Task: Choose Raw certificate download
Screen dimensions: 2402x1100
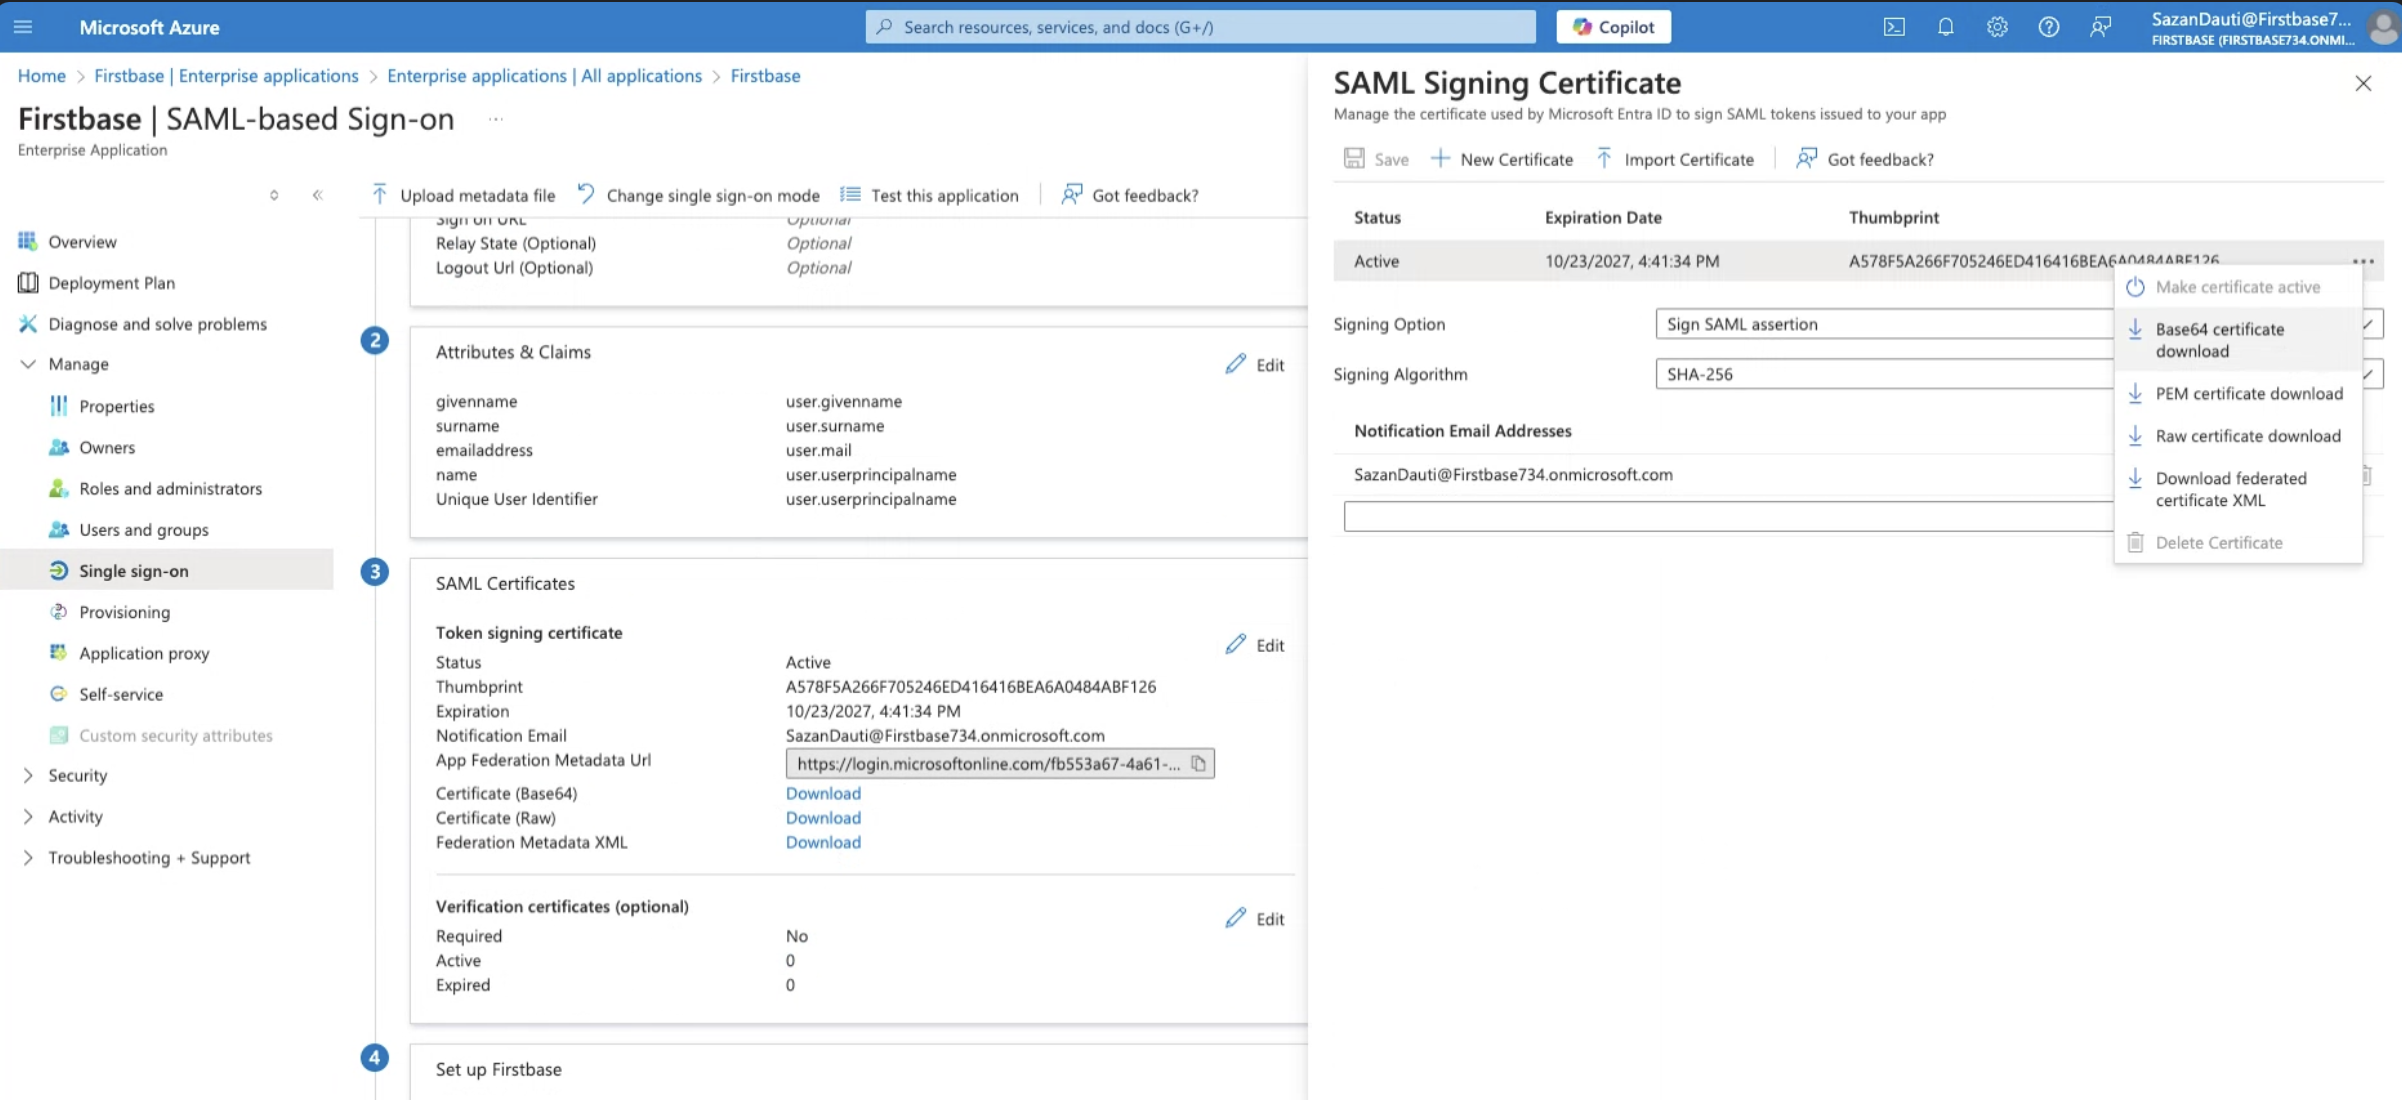Action: pos(2238,436)
